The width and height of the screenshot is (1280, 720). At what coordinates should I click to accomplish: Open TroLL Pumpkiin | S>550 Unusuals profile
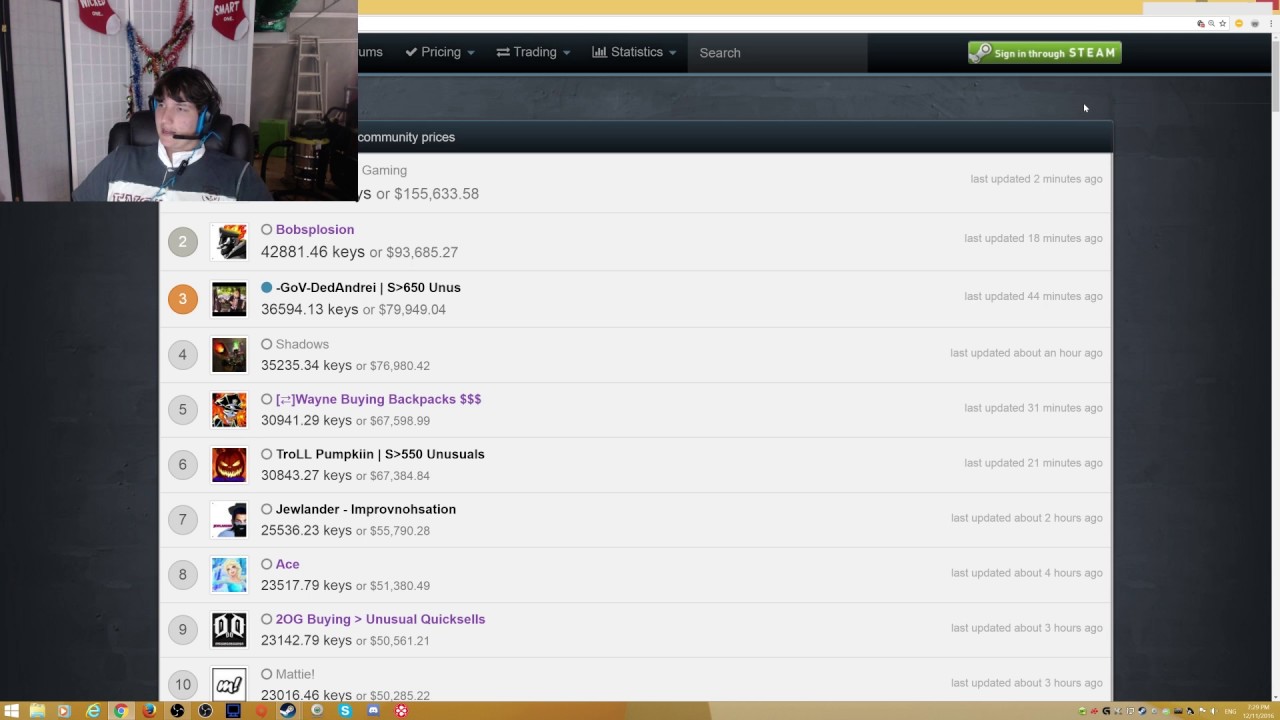(380, 454)
